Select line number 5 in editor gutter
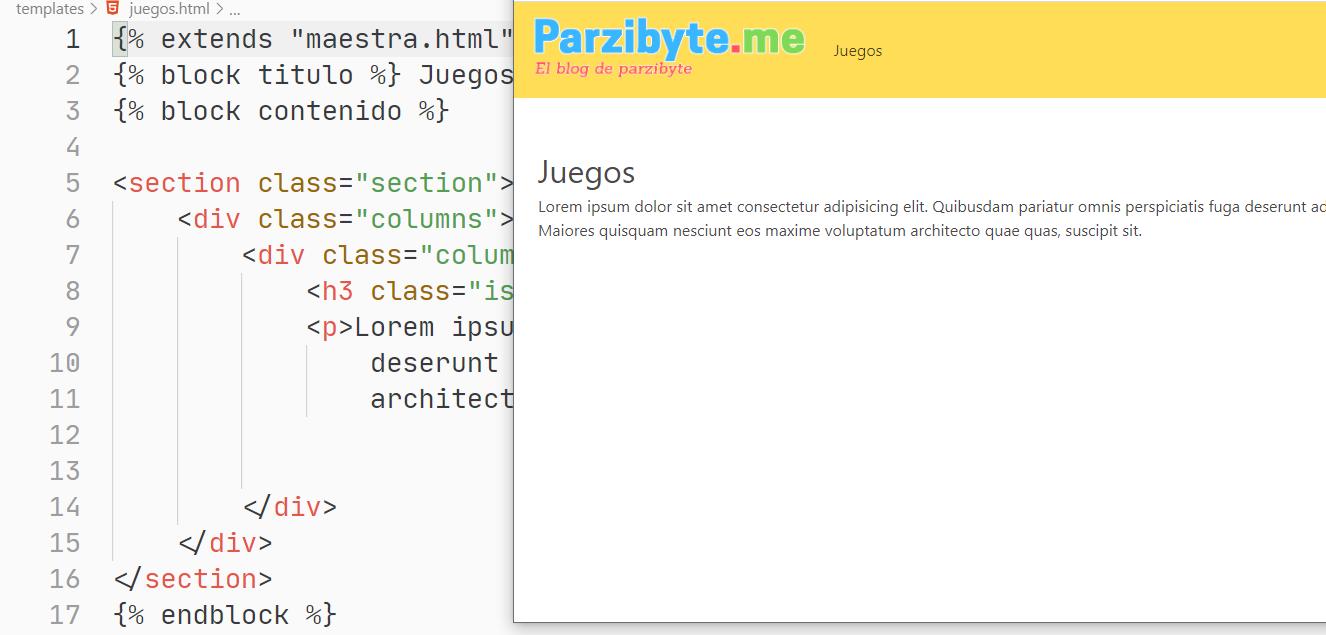1326x635 pixels. pos(72,183)
